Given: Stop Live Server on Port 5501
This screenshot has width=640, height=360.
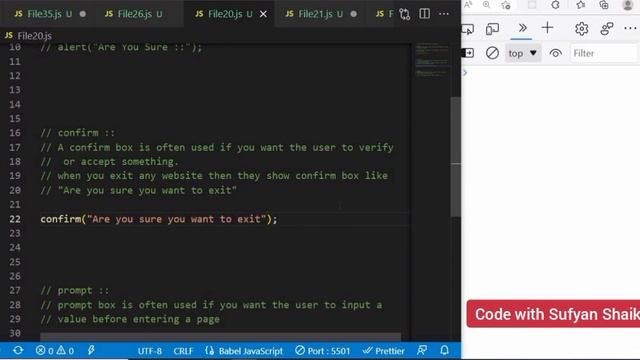Looking at the screenshot, I should point(322,351).
